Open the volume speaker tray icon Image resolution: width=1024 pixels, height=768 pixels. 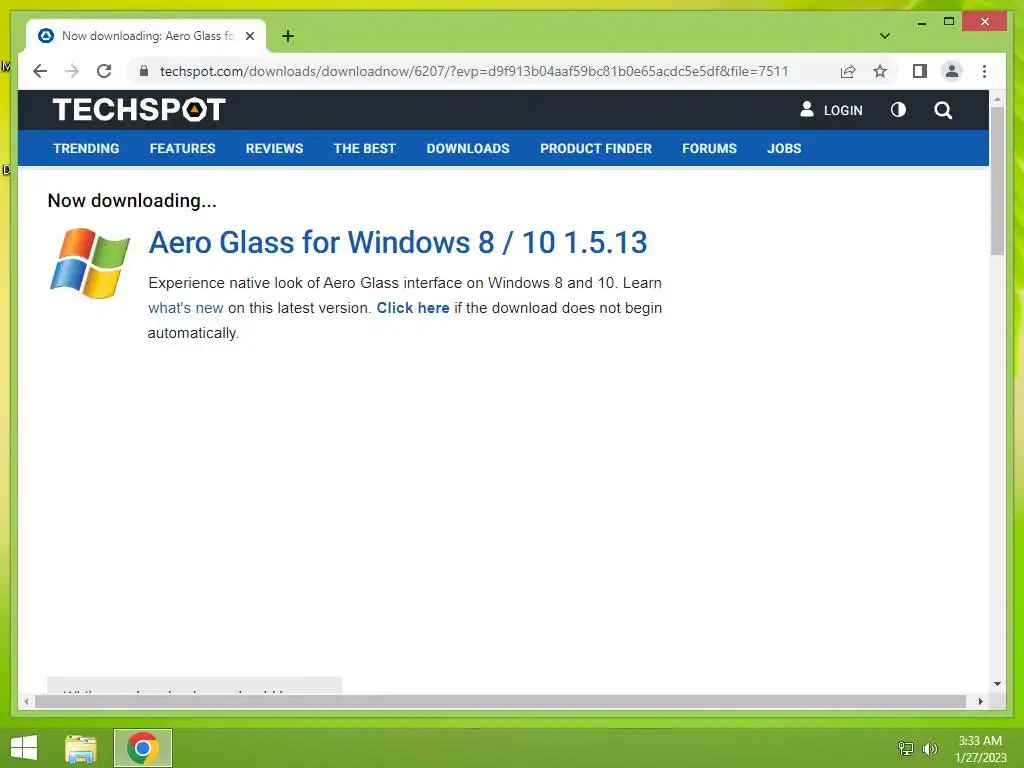[x=929, y=748]
